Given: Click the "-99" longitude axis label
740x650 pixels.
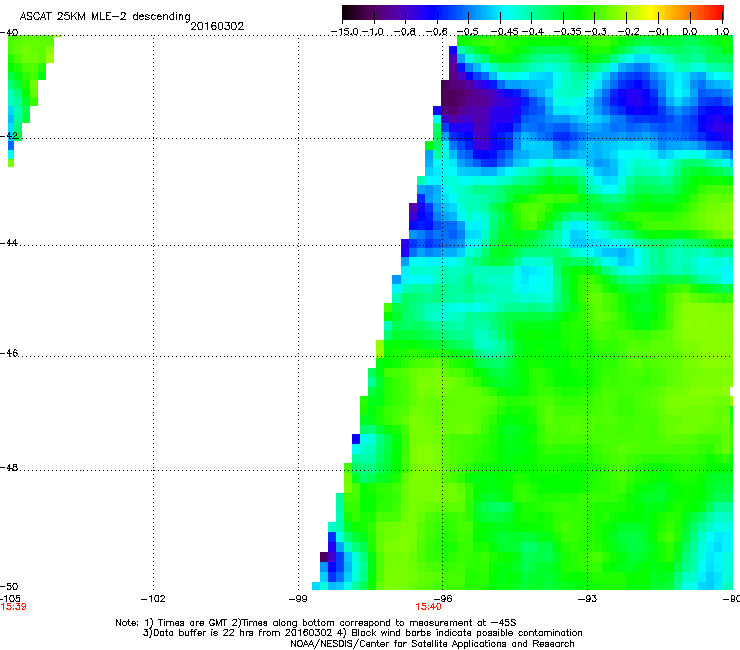Looking at the screenshot, I should [298, 599].
